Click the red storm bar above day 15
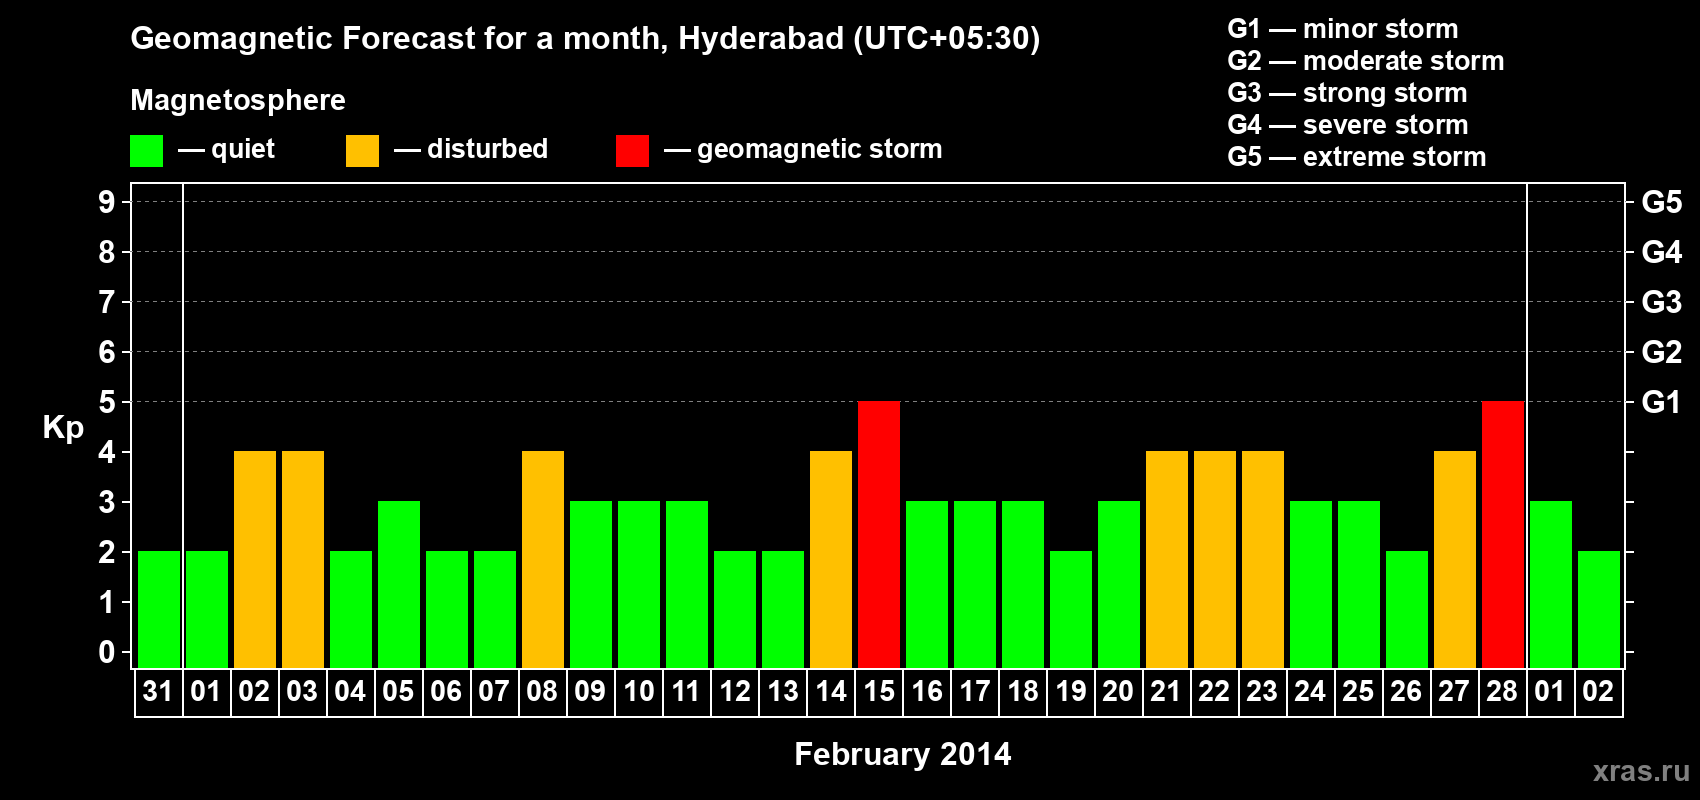The height and width of the screenshot is (800, 1700). point(879,535)
